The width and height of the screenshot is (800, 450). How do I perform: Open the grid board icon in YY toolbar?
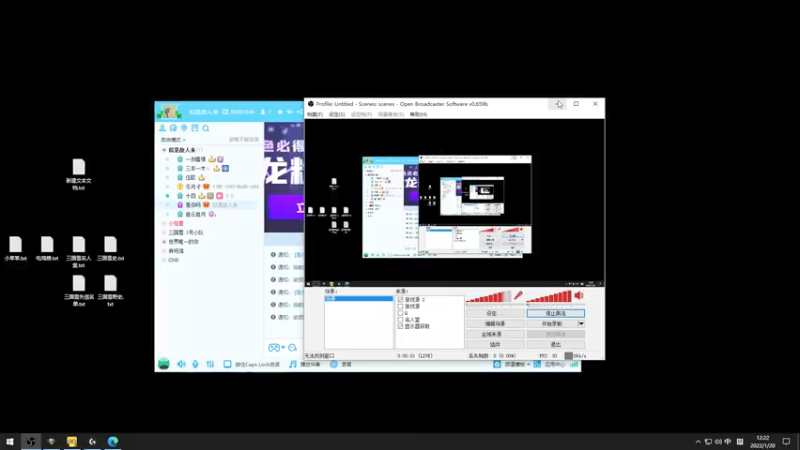pyautogui.click(x=195, y=128)
